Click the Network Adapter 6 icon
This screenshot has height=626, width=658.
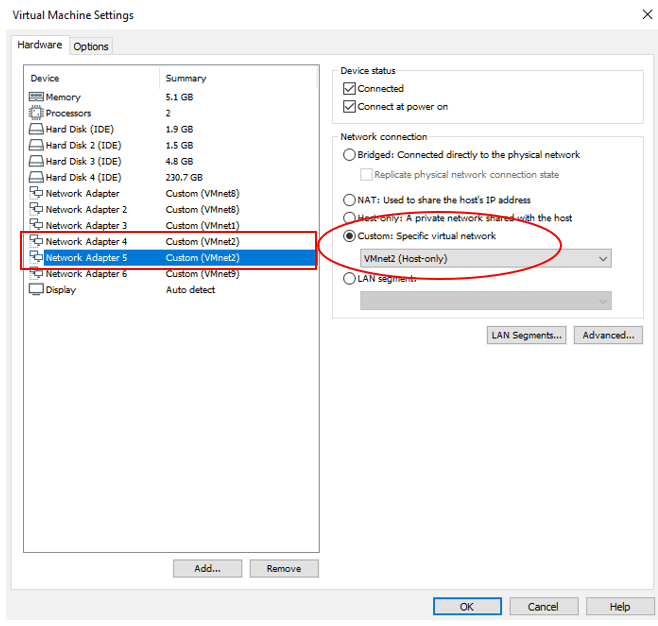(x=36, y=273)
